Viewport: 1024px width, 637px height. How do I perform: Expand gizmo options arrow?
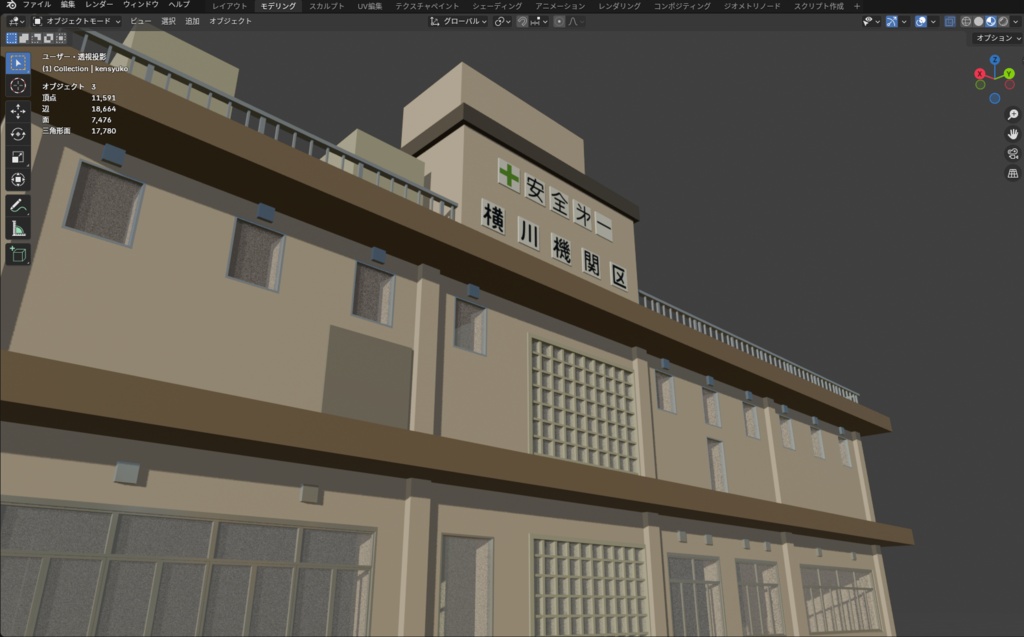click(x=904, y=22)
